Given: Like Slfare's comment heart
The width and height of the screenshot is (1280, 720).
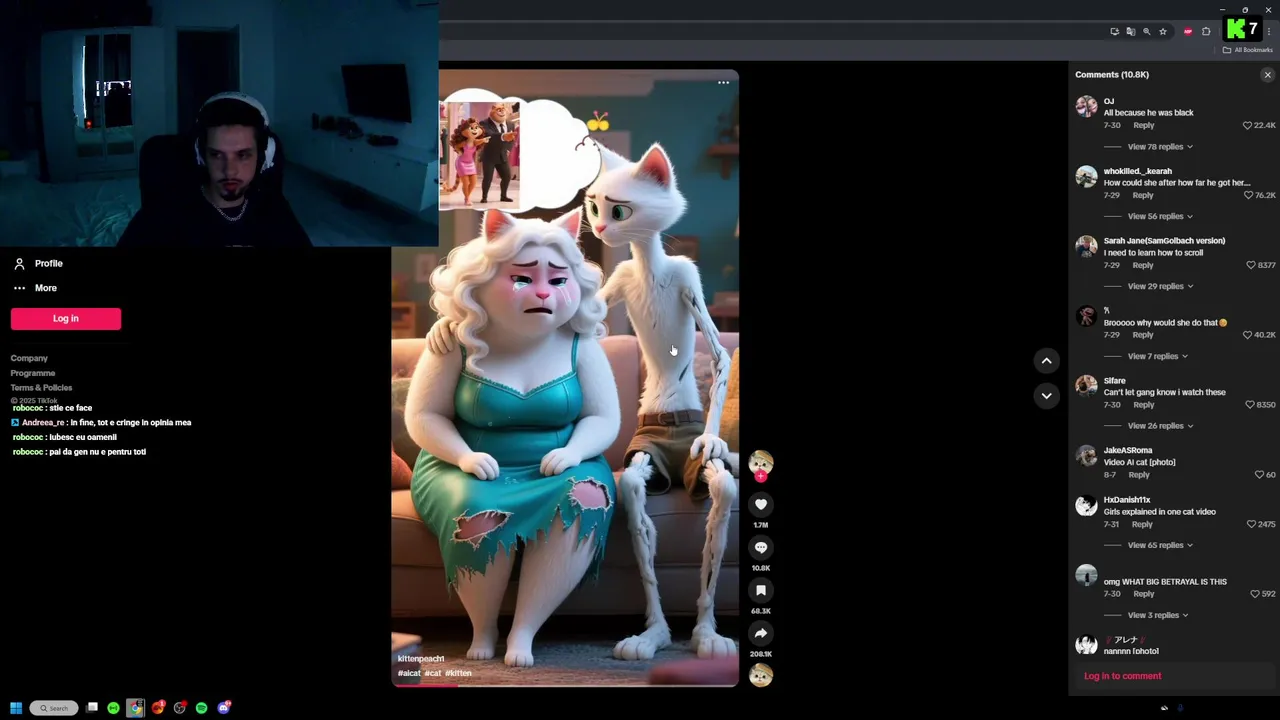Looking at the screenshot, I should tap(1250, 405).
